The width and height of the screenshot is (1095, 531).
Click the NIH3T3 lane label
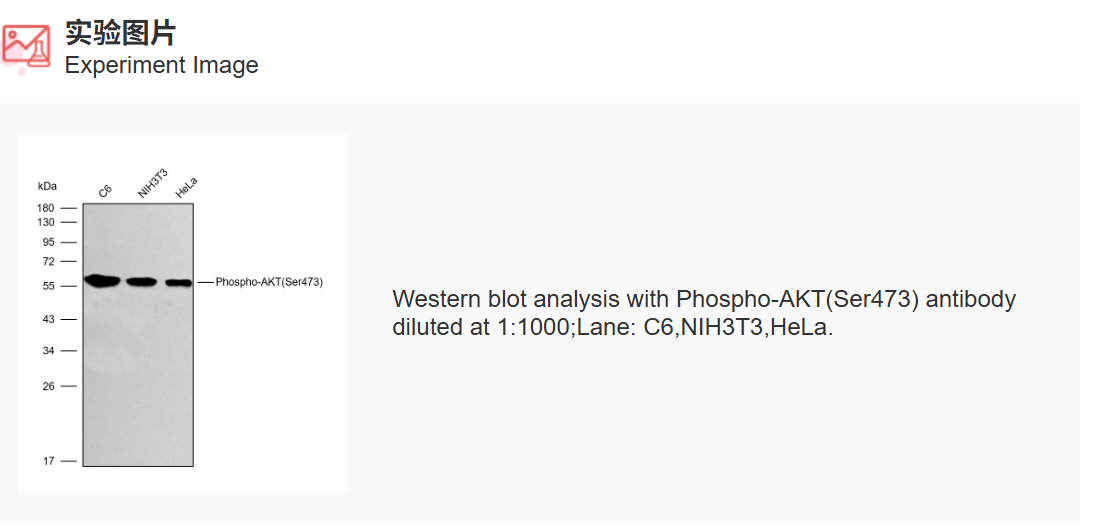pos(153,184)
